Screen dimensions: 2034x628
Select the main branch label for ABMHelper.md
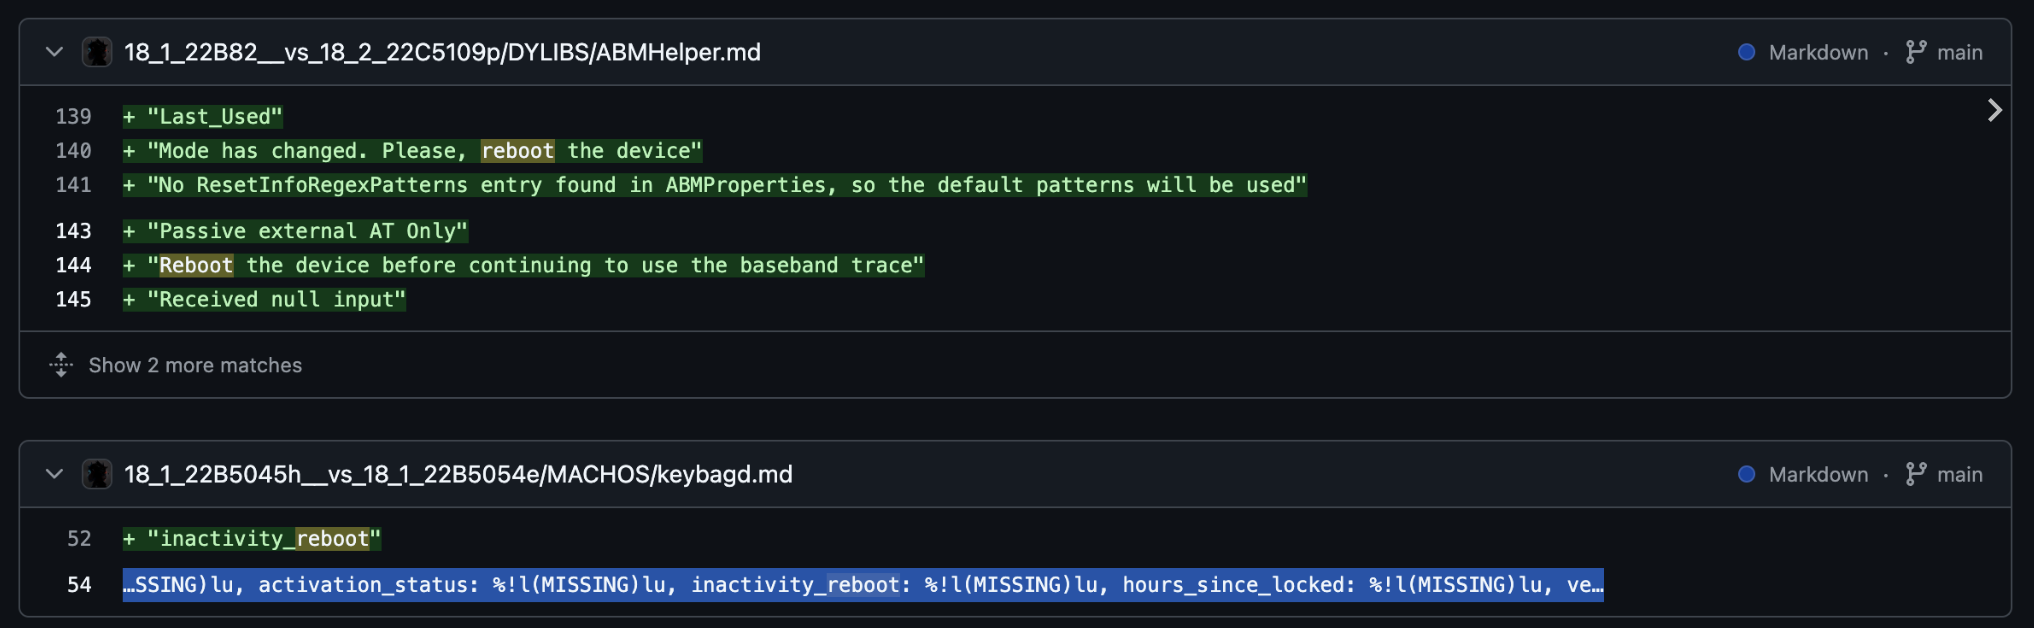point(1959,52)
